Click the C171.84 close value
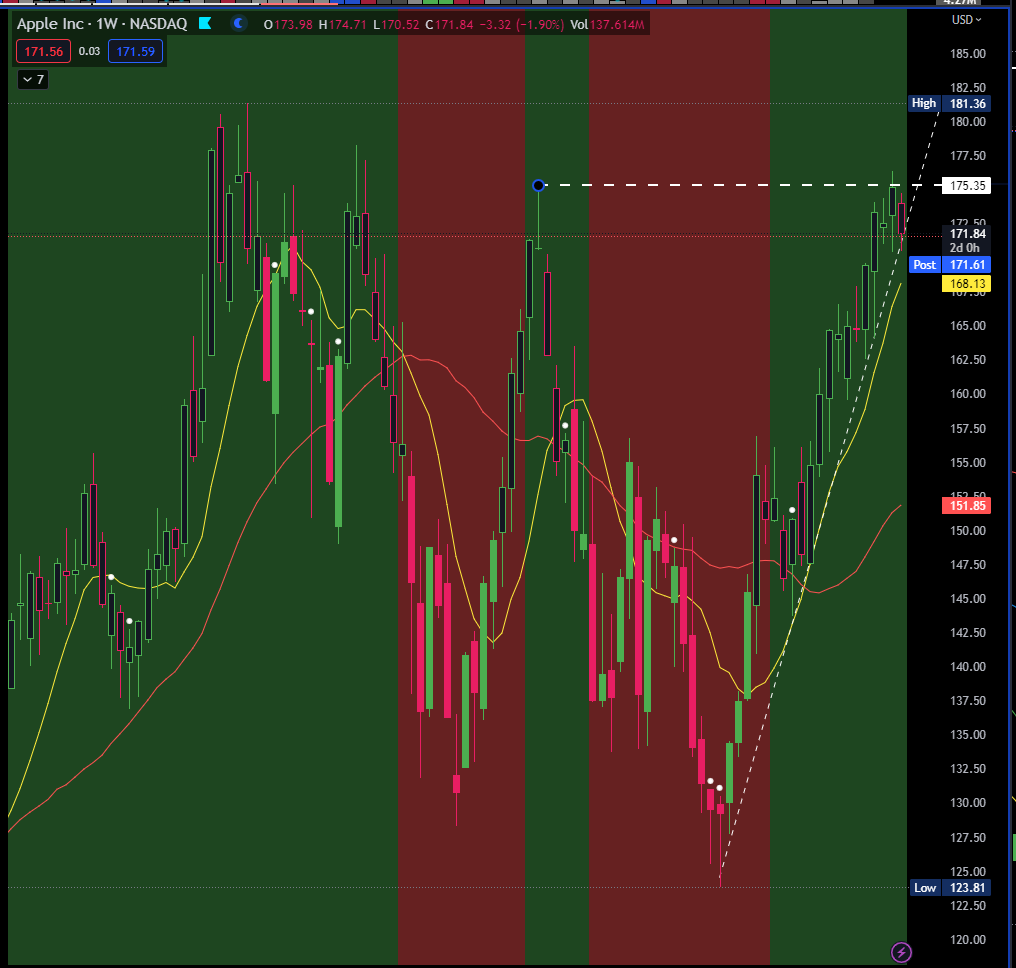 449,25
